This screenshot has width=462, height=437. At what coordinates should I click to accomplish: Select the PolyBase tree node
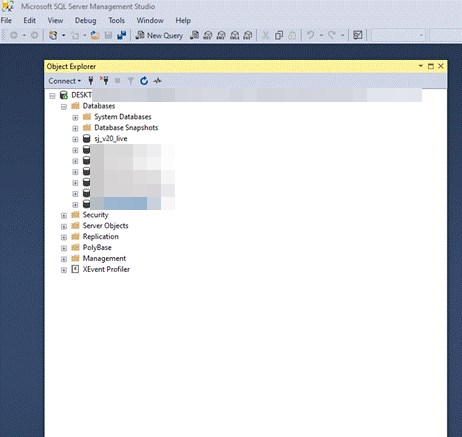97,248
